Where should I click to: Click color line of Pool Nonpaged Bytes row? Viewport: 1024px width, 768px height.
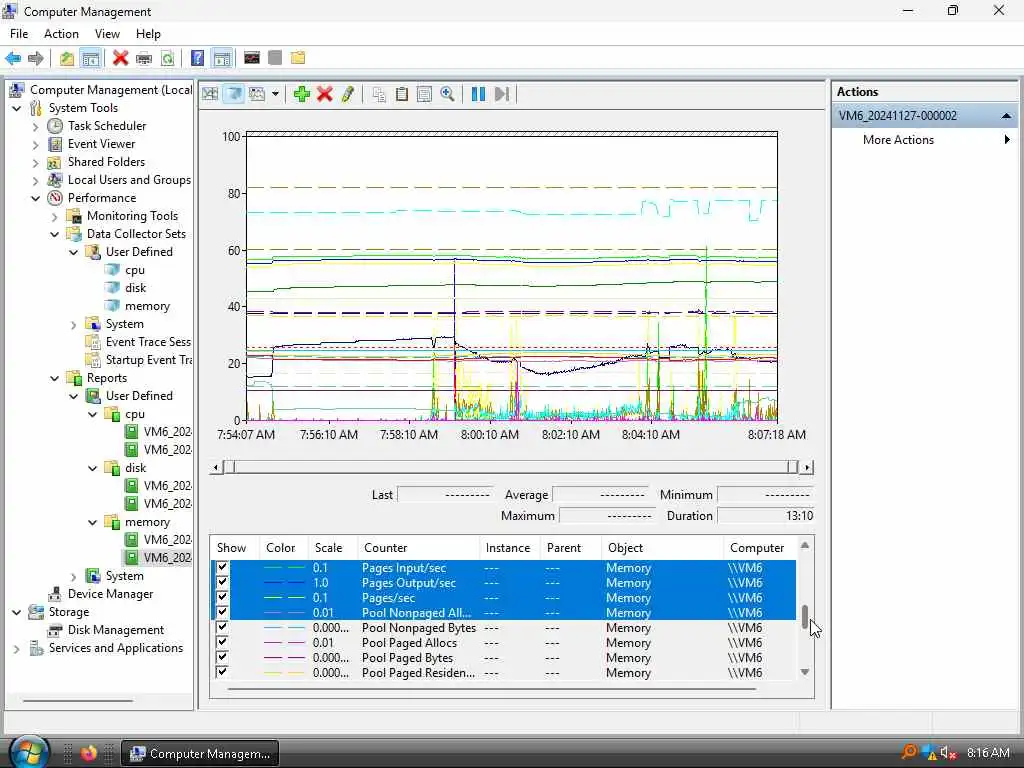[284, 628]
